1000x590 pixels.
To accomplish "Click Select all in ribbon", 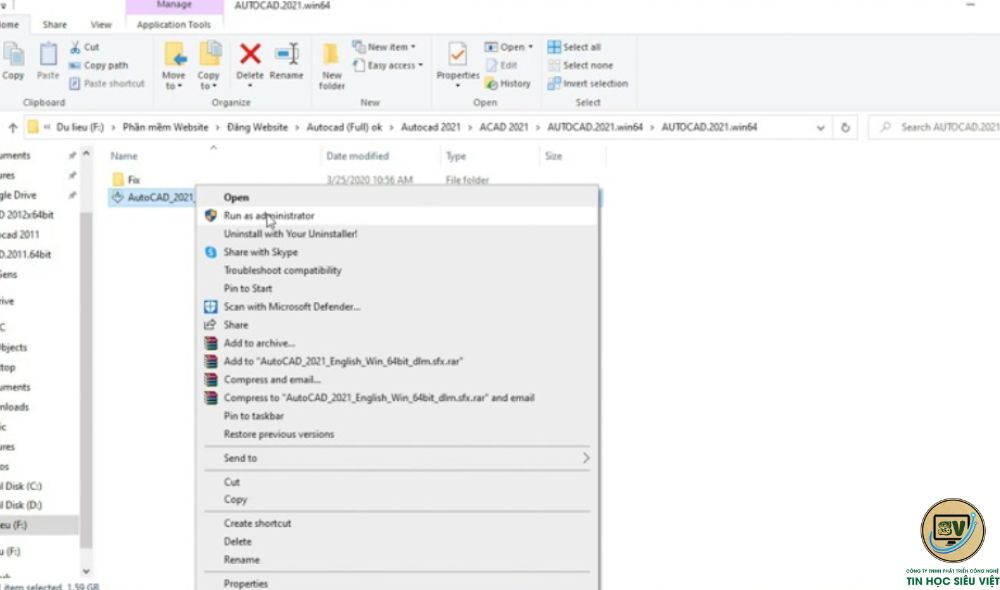I will click(574, 47).
